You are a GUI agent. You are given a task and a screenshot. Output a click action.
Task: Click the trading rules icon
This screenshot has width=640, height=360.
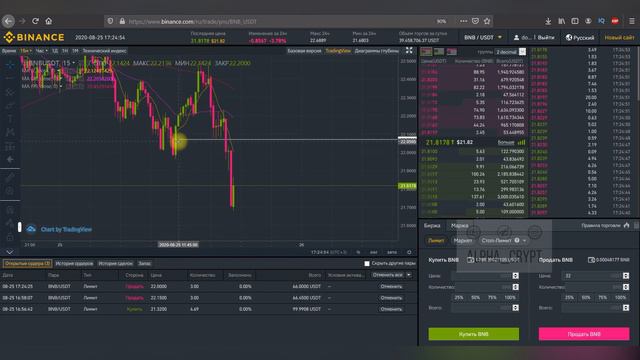(x=627, y=225)
